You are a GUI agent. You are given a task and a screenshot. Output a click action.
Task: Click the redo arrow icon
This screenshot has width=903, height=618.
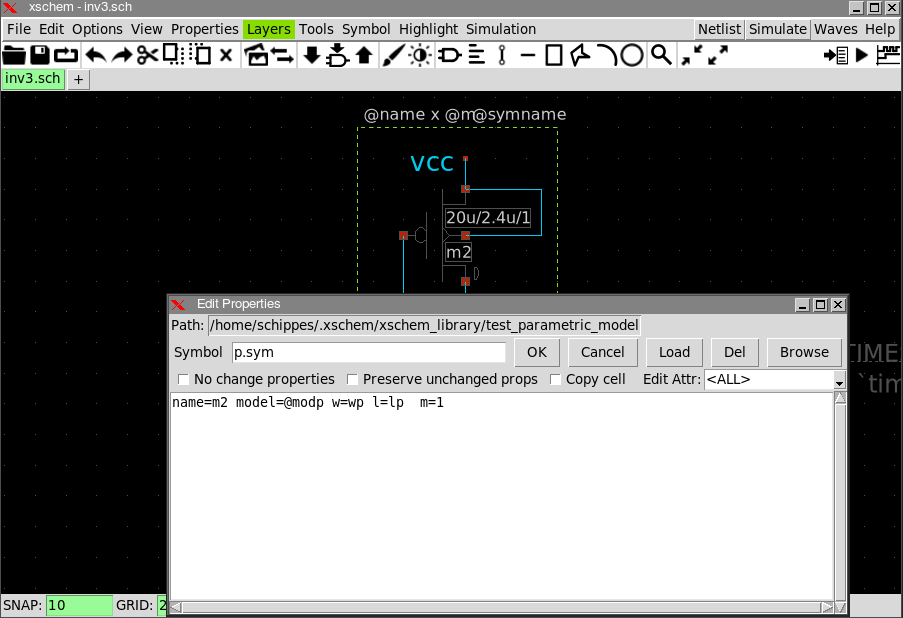coord(122,55)
